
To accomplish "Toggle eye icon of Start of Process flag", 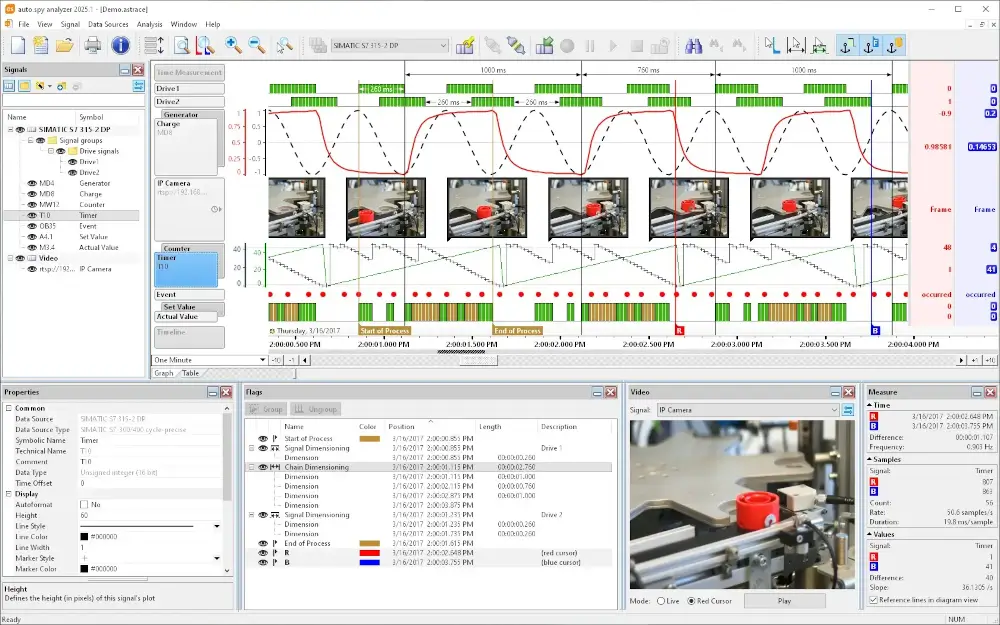I will tap(263, 439).
